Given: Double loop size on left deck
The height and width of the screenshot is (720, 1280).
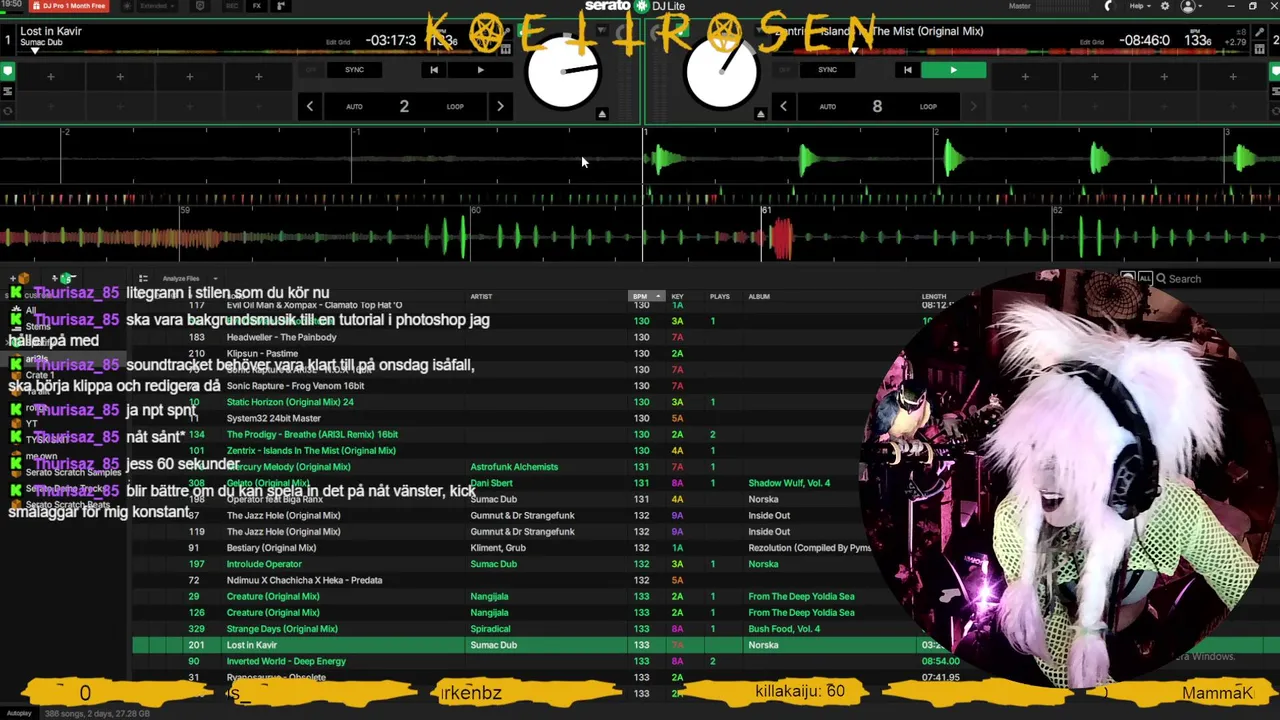Looking at the screenshot, I should point(500,106).
